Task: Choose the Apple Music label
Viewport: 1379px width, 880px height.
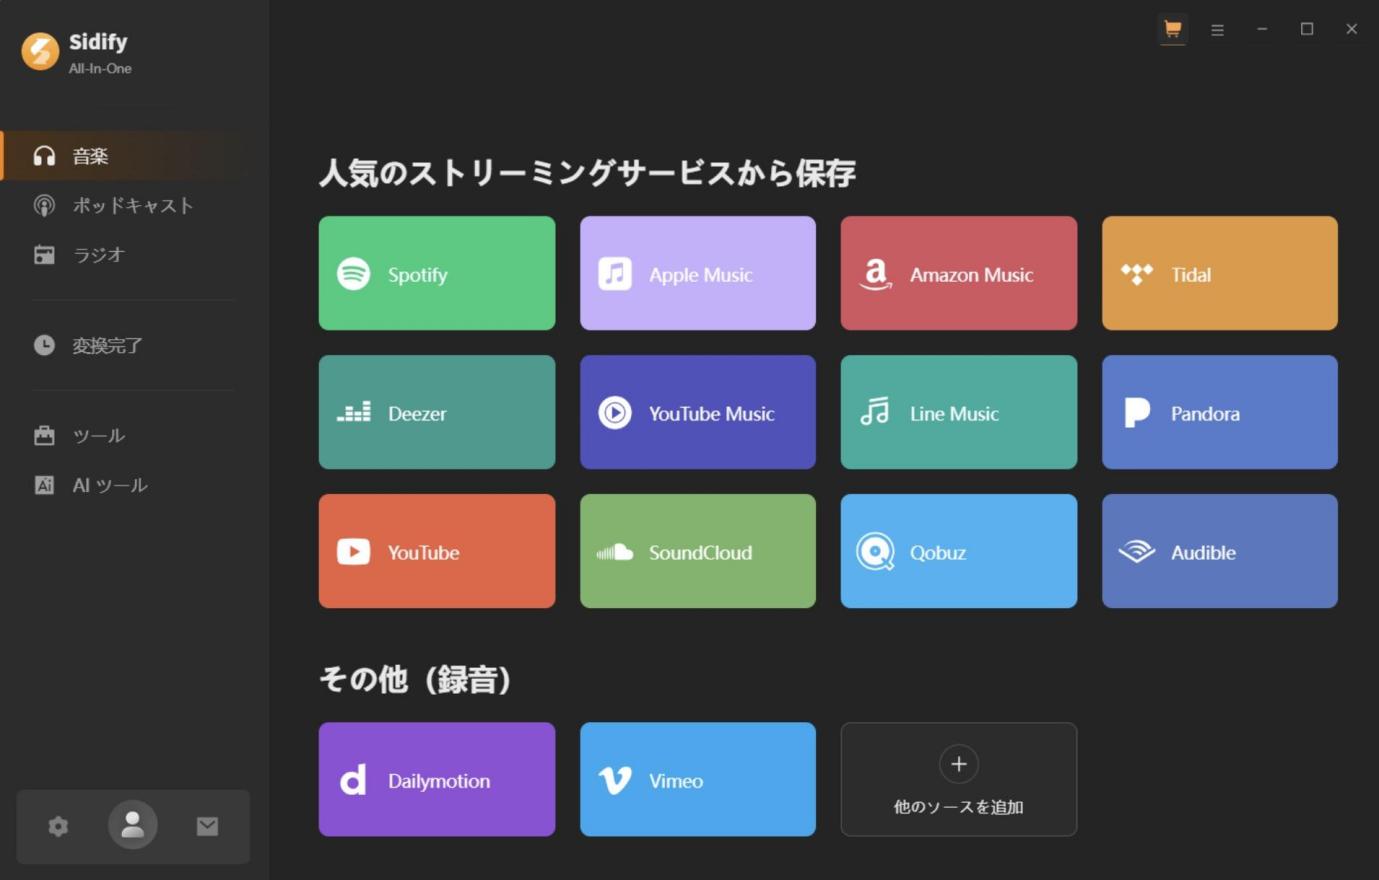Action: (701, 275)
